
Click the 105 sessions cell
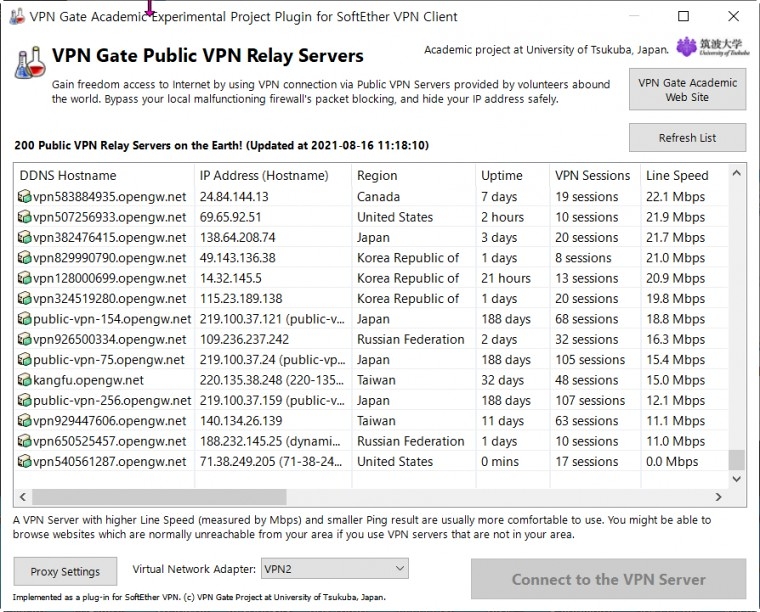pos(590,360)
